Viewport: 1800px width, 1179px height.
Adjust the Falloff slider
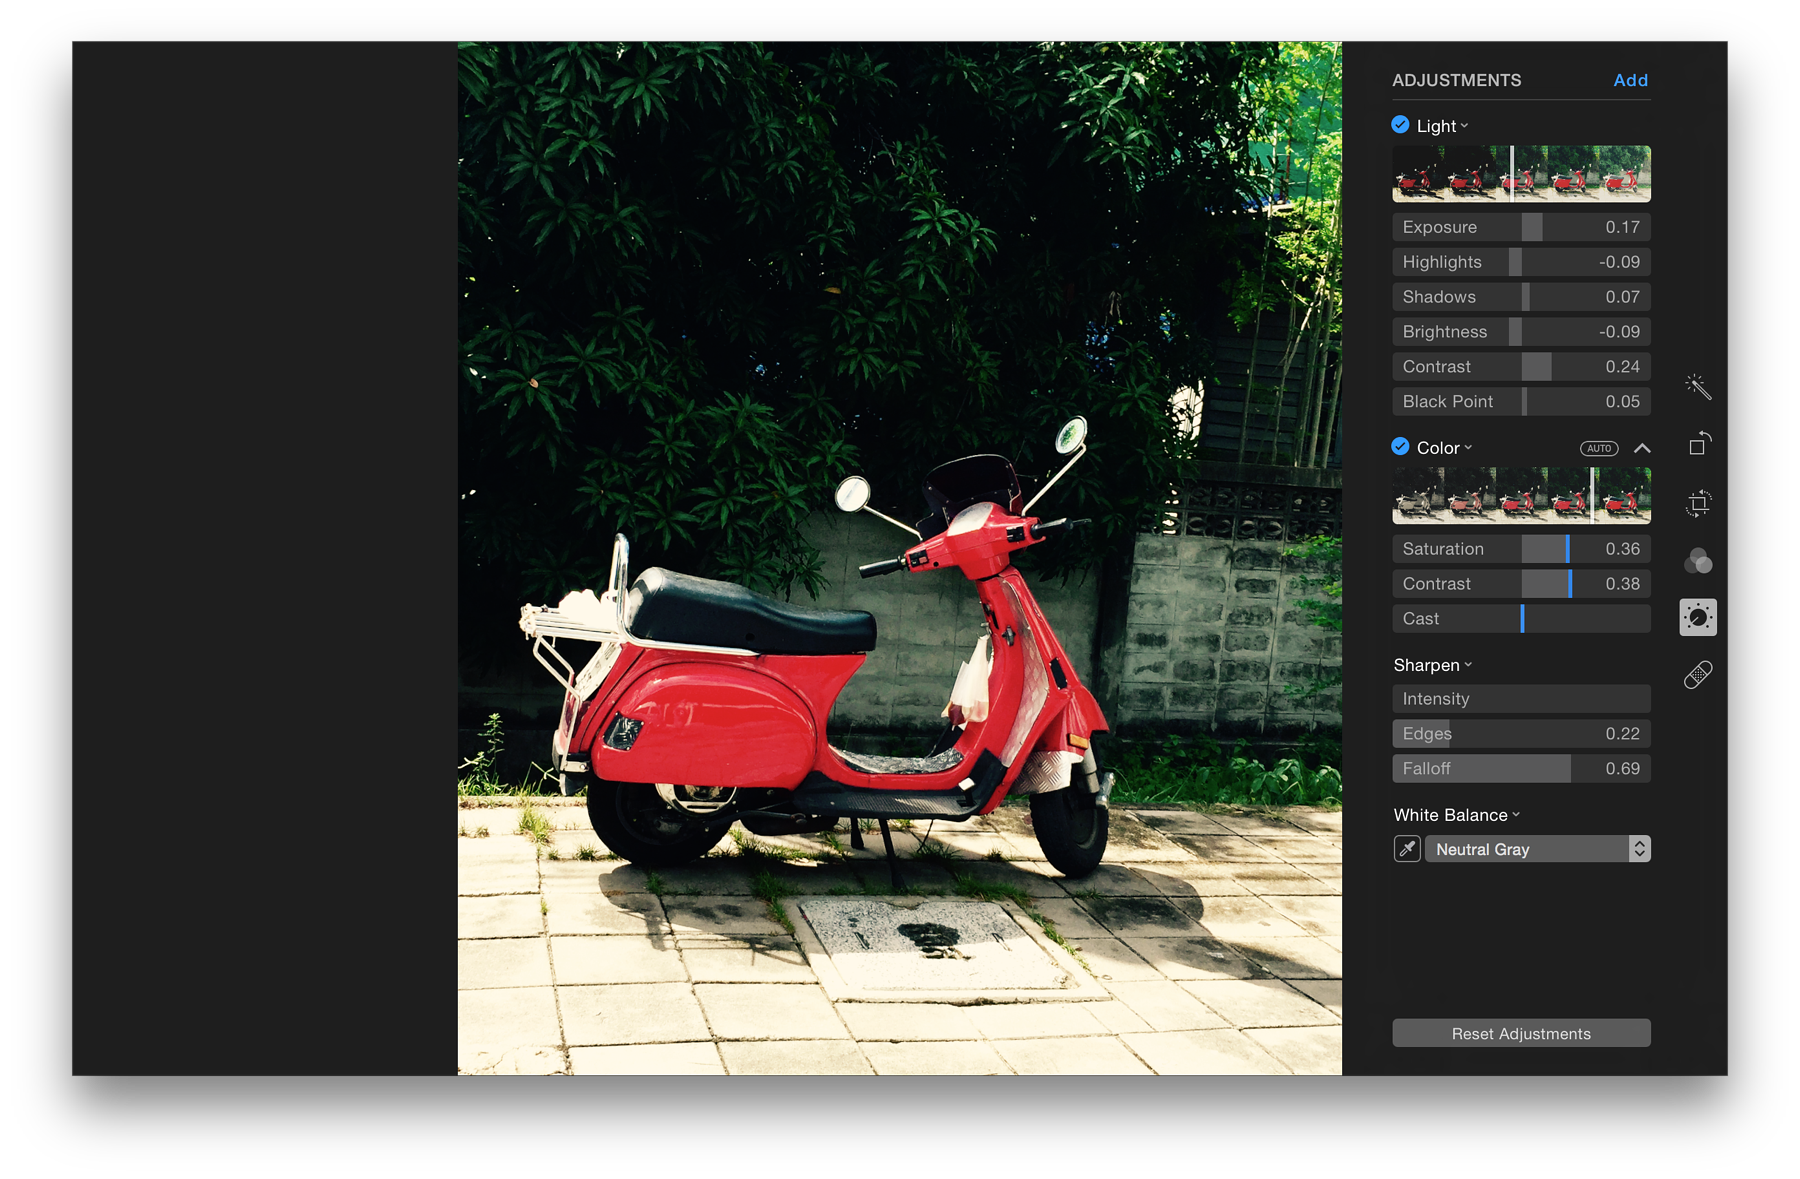pyautogui.click(x=1521, y=769)
